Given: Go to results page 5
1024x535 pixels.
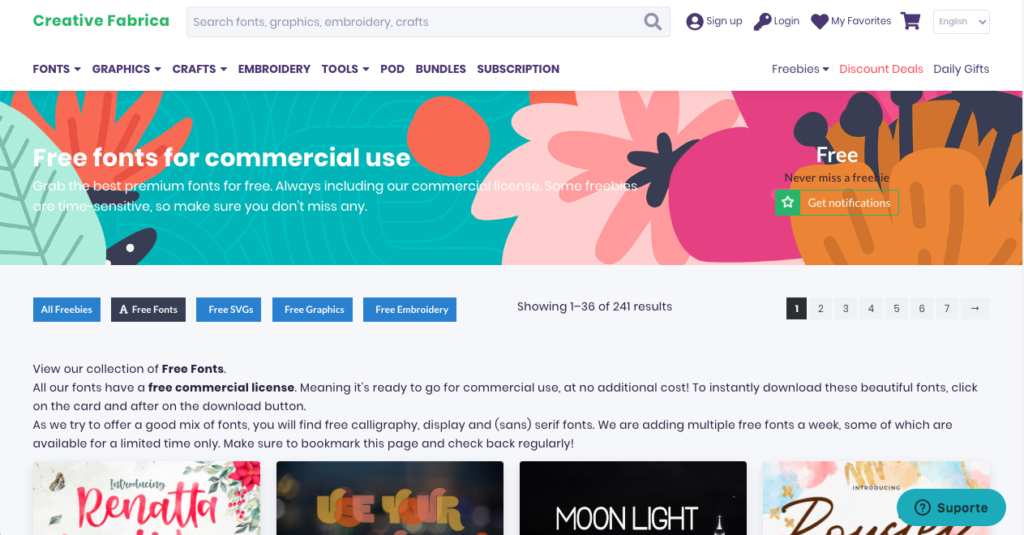Looking at the screenshot, I should tap(897, 308).
